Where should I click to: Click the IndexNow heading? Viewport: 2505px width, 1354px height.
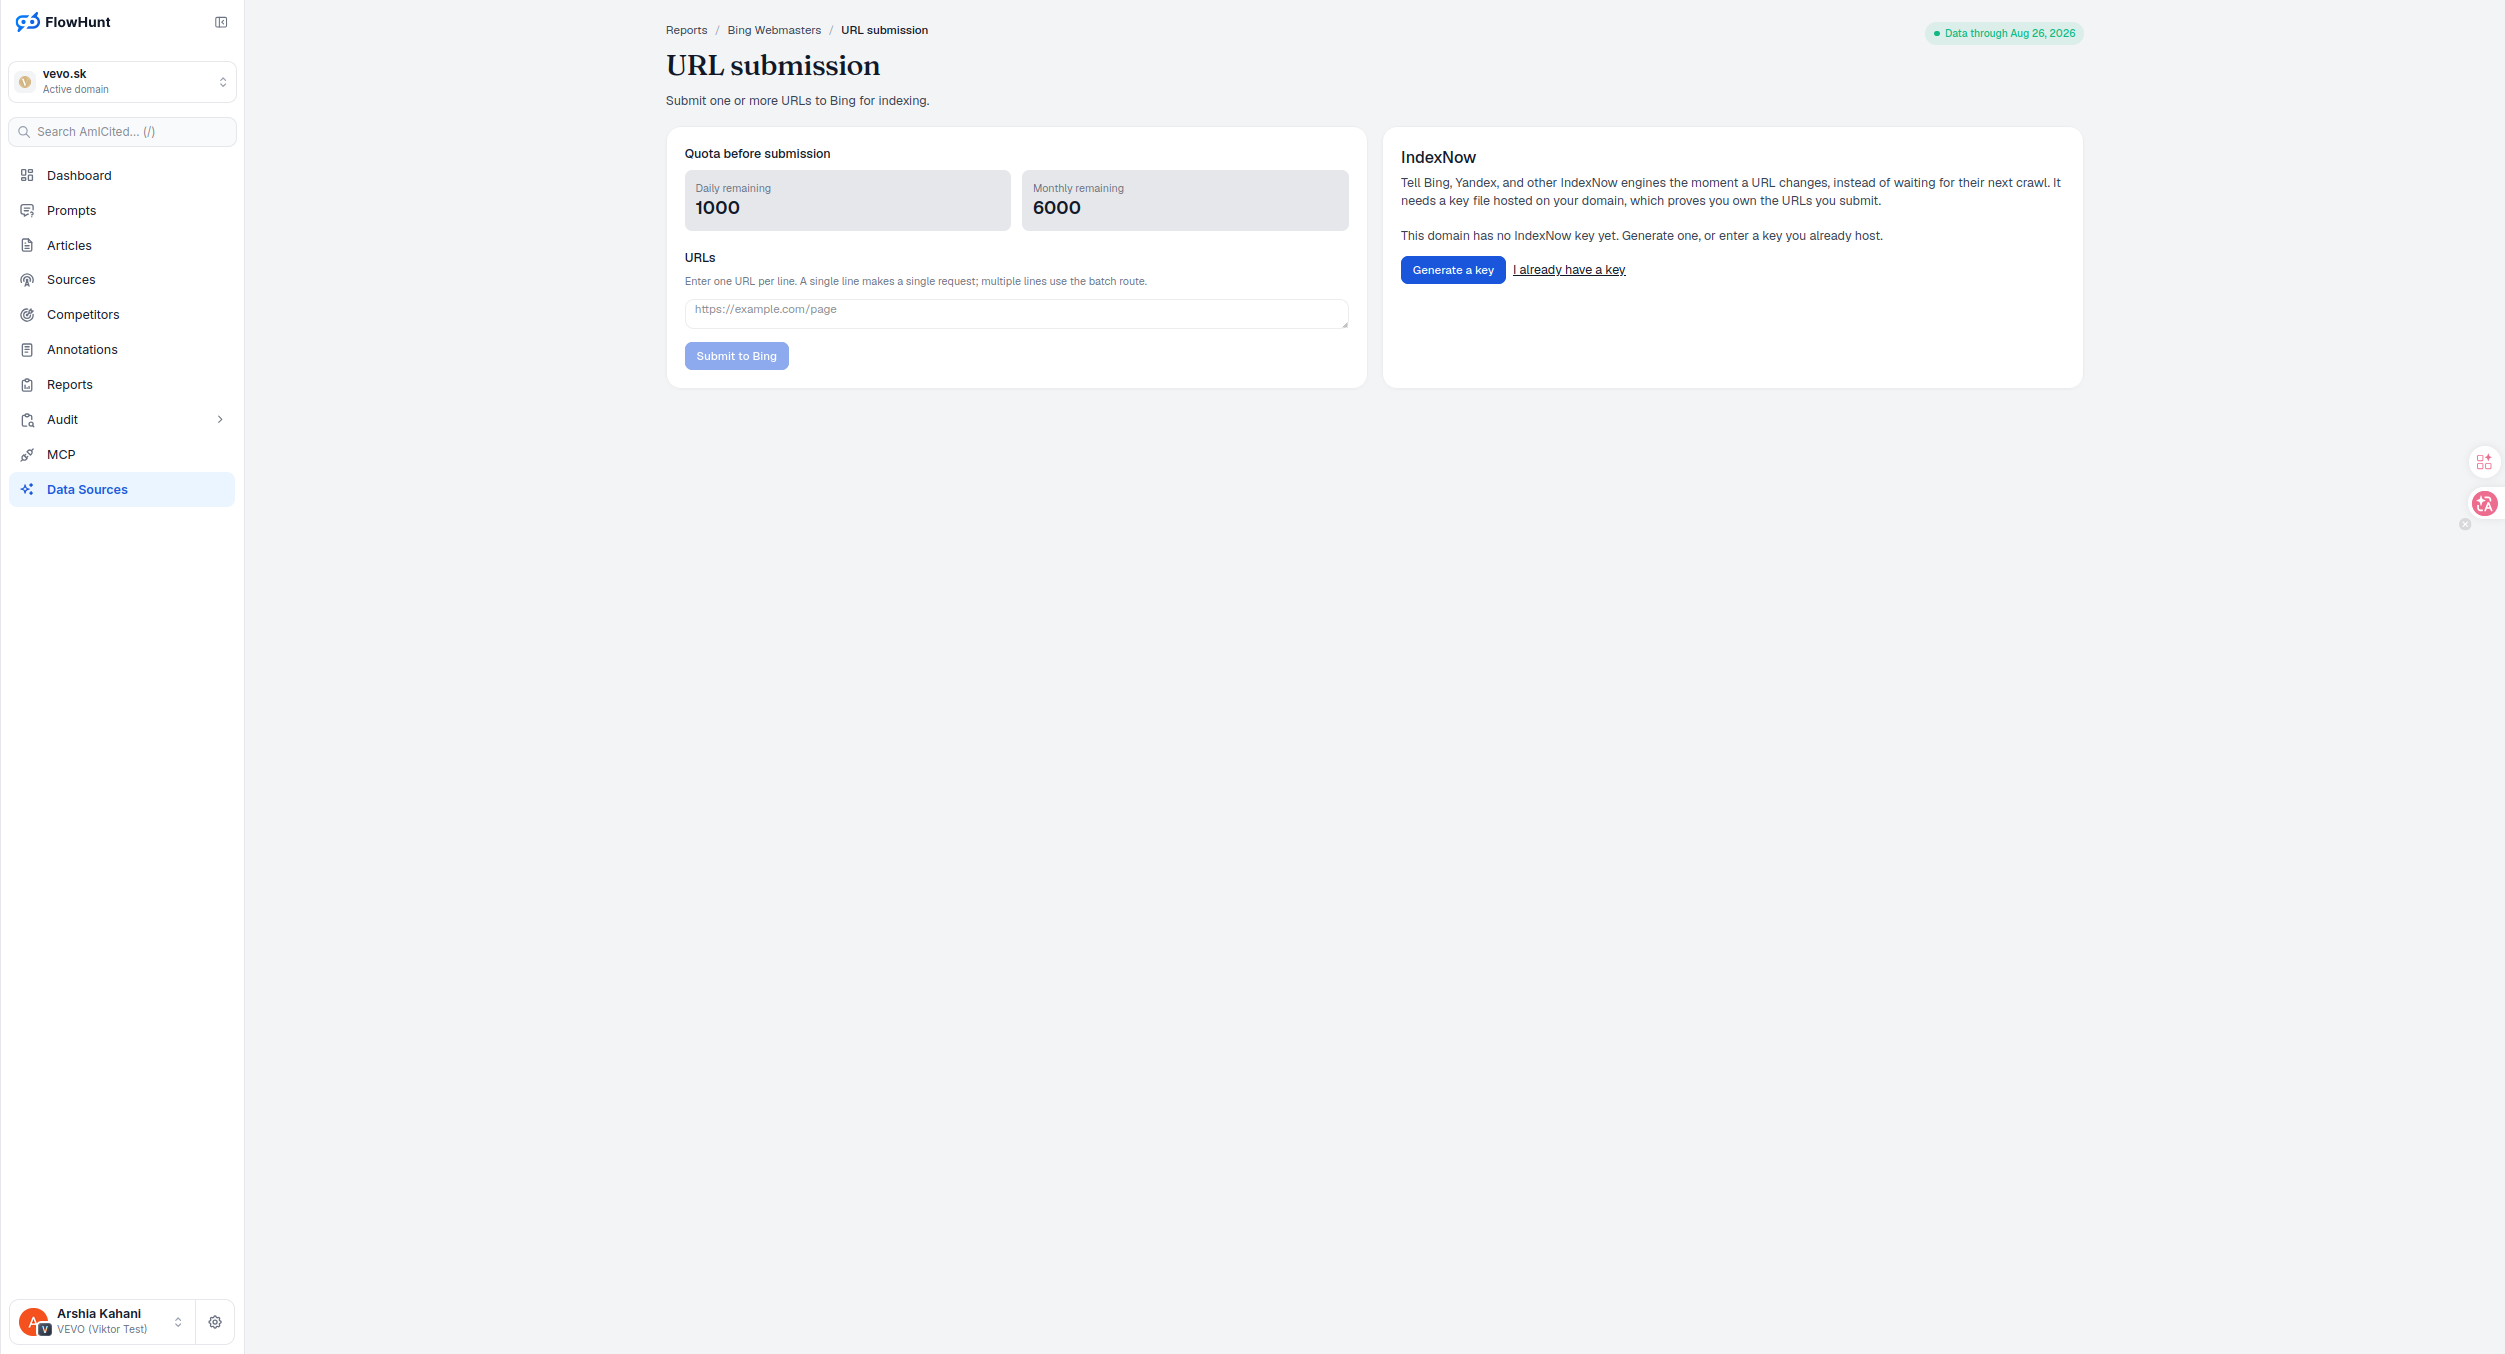1438,157
